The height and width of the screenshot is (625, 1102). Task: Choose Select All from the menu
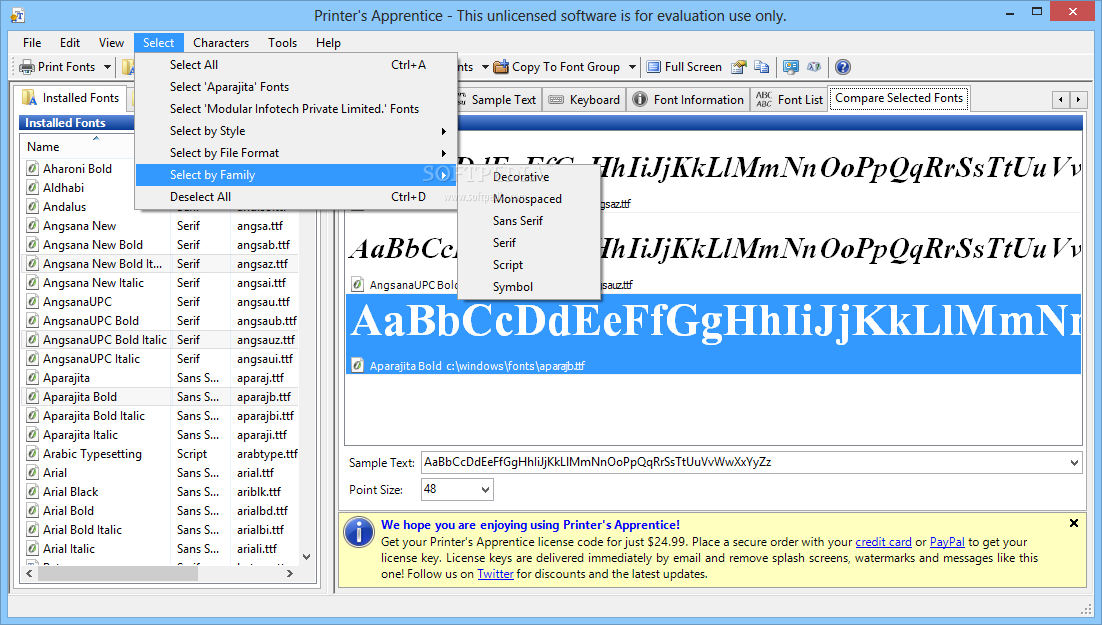pyautogui.click(x=296, y=65)
